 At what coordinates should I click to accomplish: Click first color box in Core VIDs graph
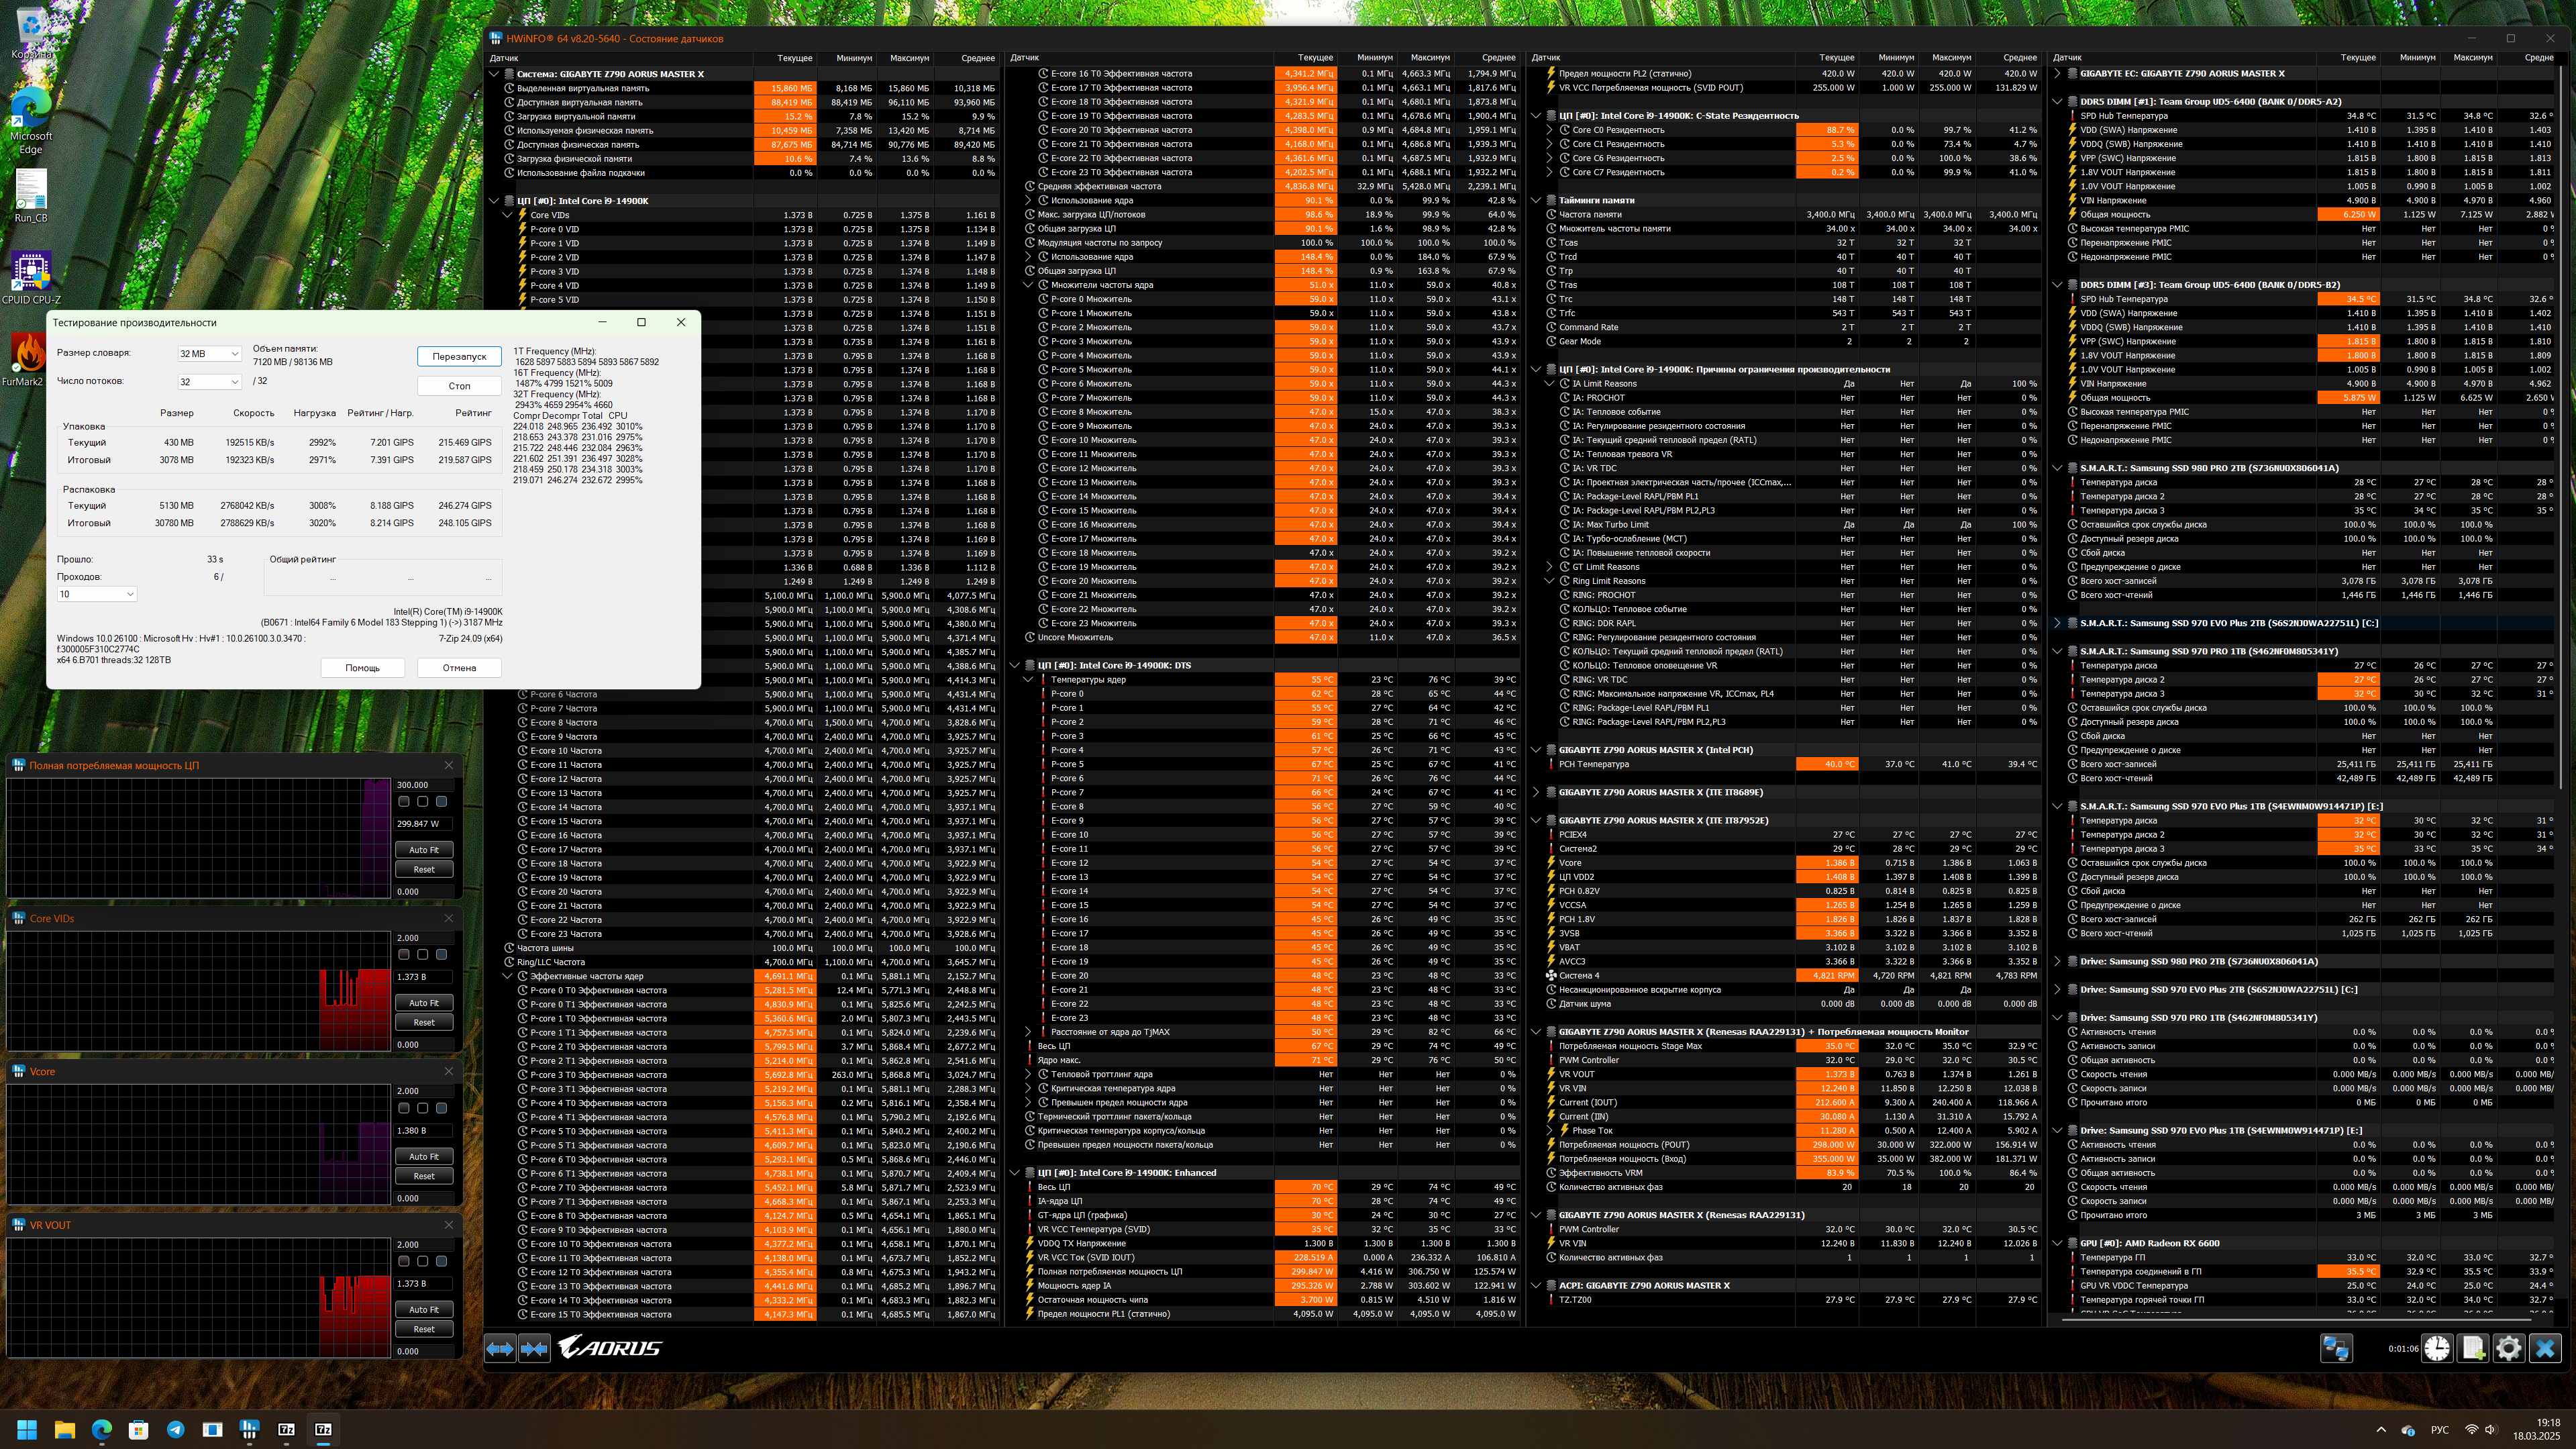(404, 954)
